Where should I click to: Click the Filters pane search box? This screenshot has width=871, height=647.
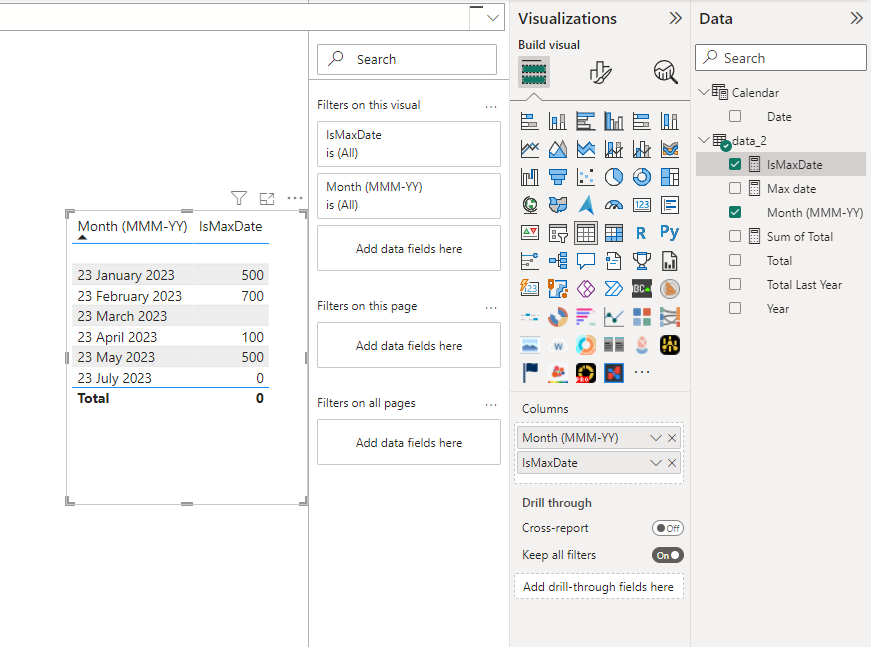click(407, 59)
